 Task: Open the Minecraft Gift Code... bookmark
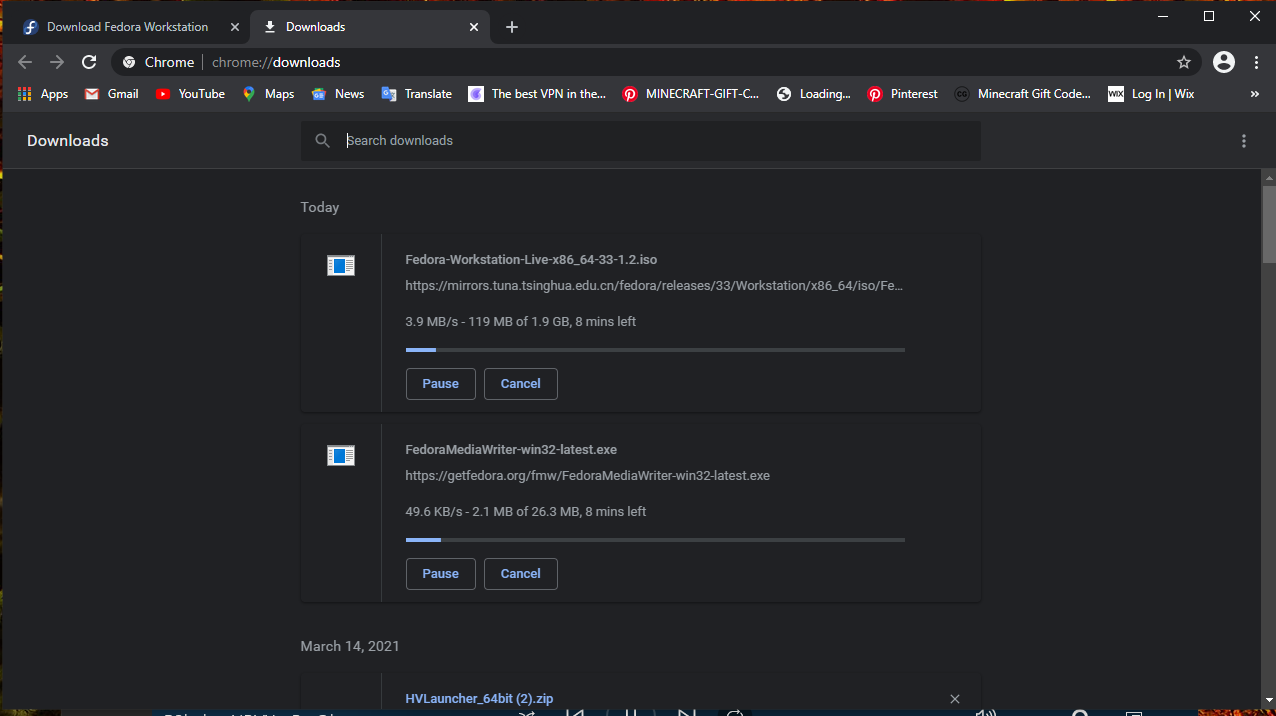click(x=1023, y=94)
